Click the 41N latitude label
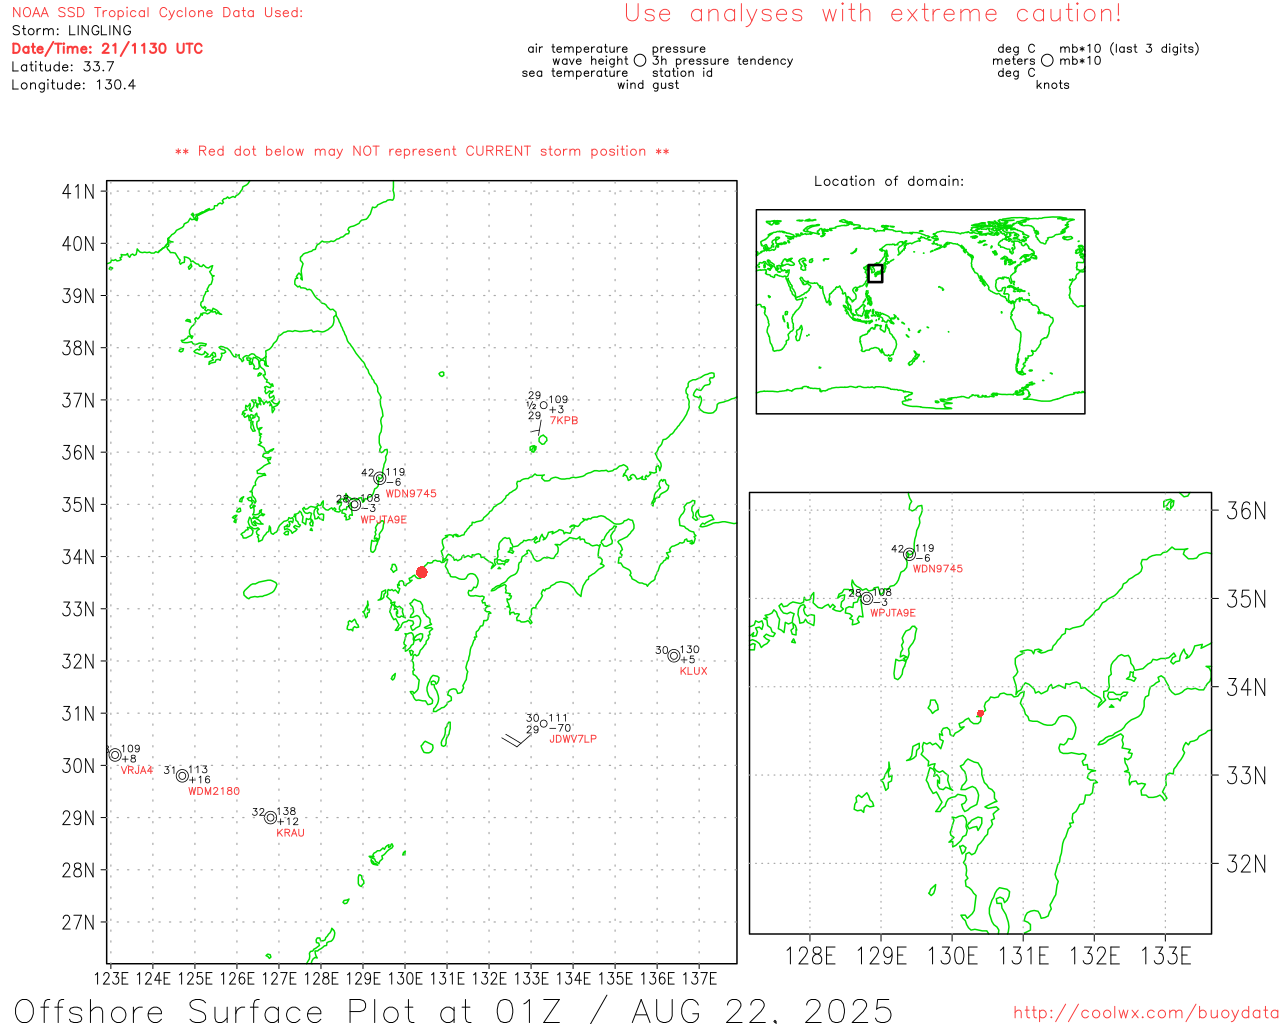This screenshot has width=1280, height=1024. [79, 191]
